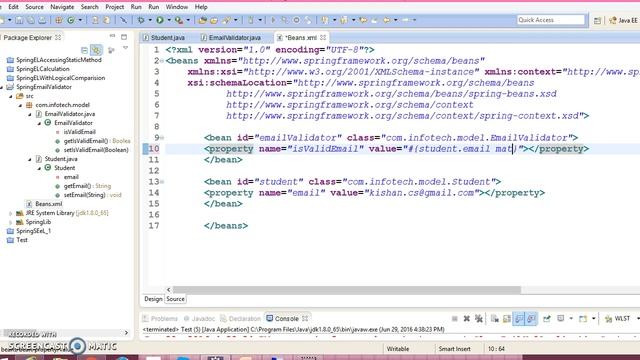Image resolution: width=640 pixels, height=360 pixels.
Task: Select the SpringELCalculation project
Action: (x=38, y=69)
